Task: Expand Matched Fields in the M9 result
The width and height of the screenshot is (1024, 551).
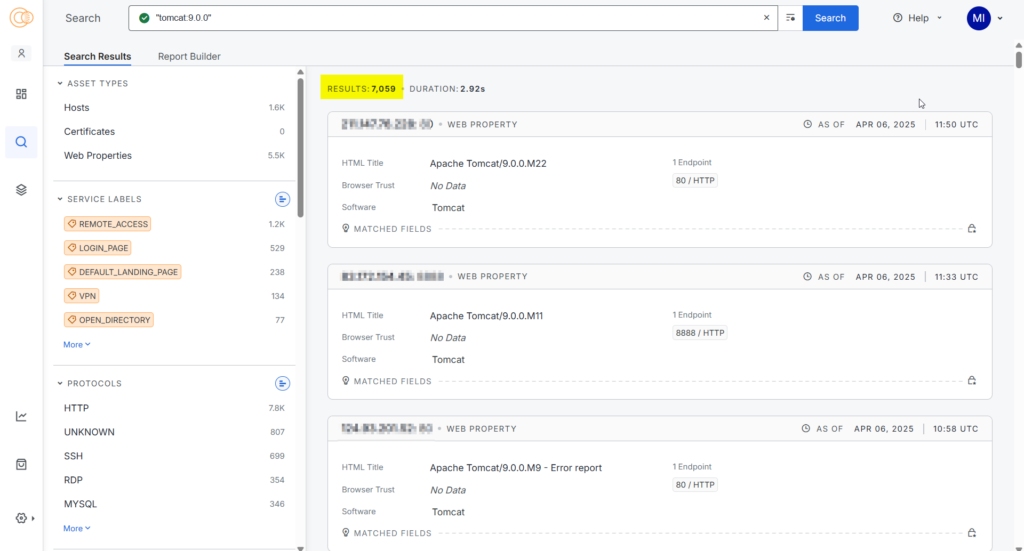Action: pos(387,533)
